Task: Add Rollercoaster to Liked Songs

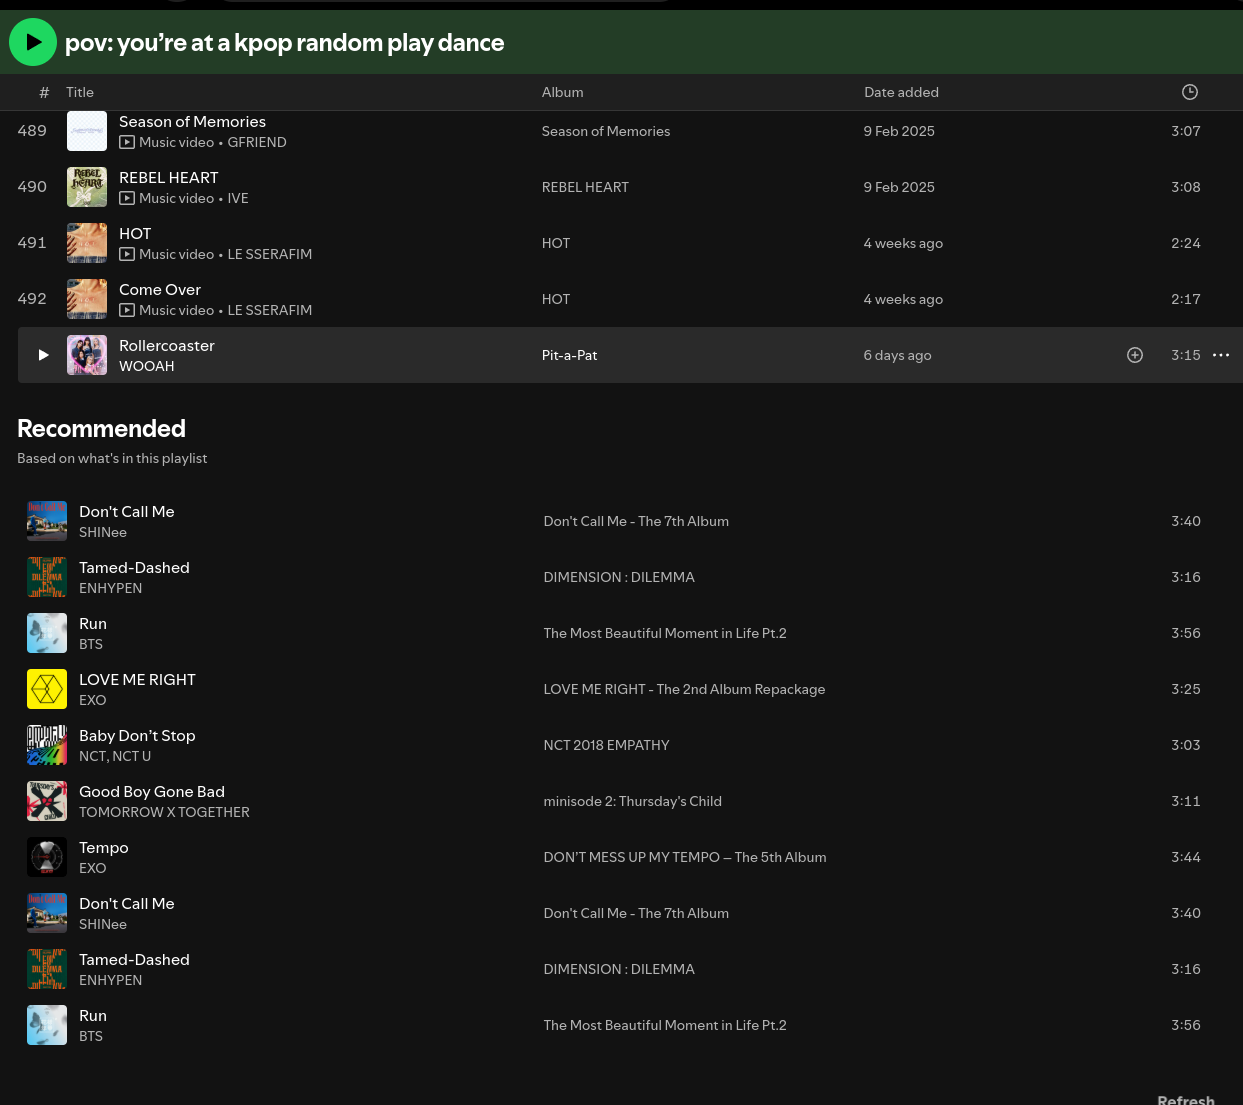Action: (1135, 355)
